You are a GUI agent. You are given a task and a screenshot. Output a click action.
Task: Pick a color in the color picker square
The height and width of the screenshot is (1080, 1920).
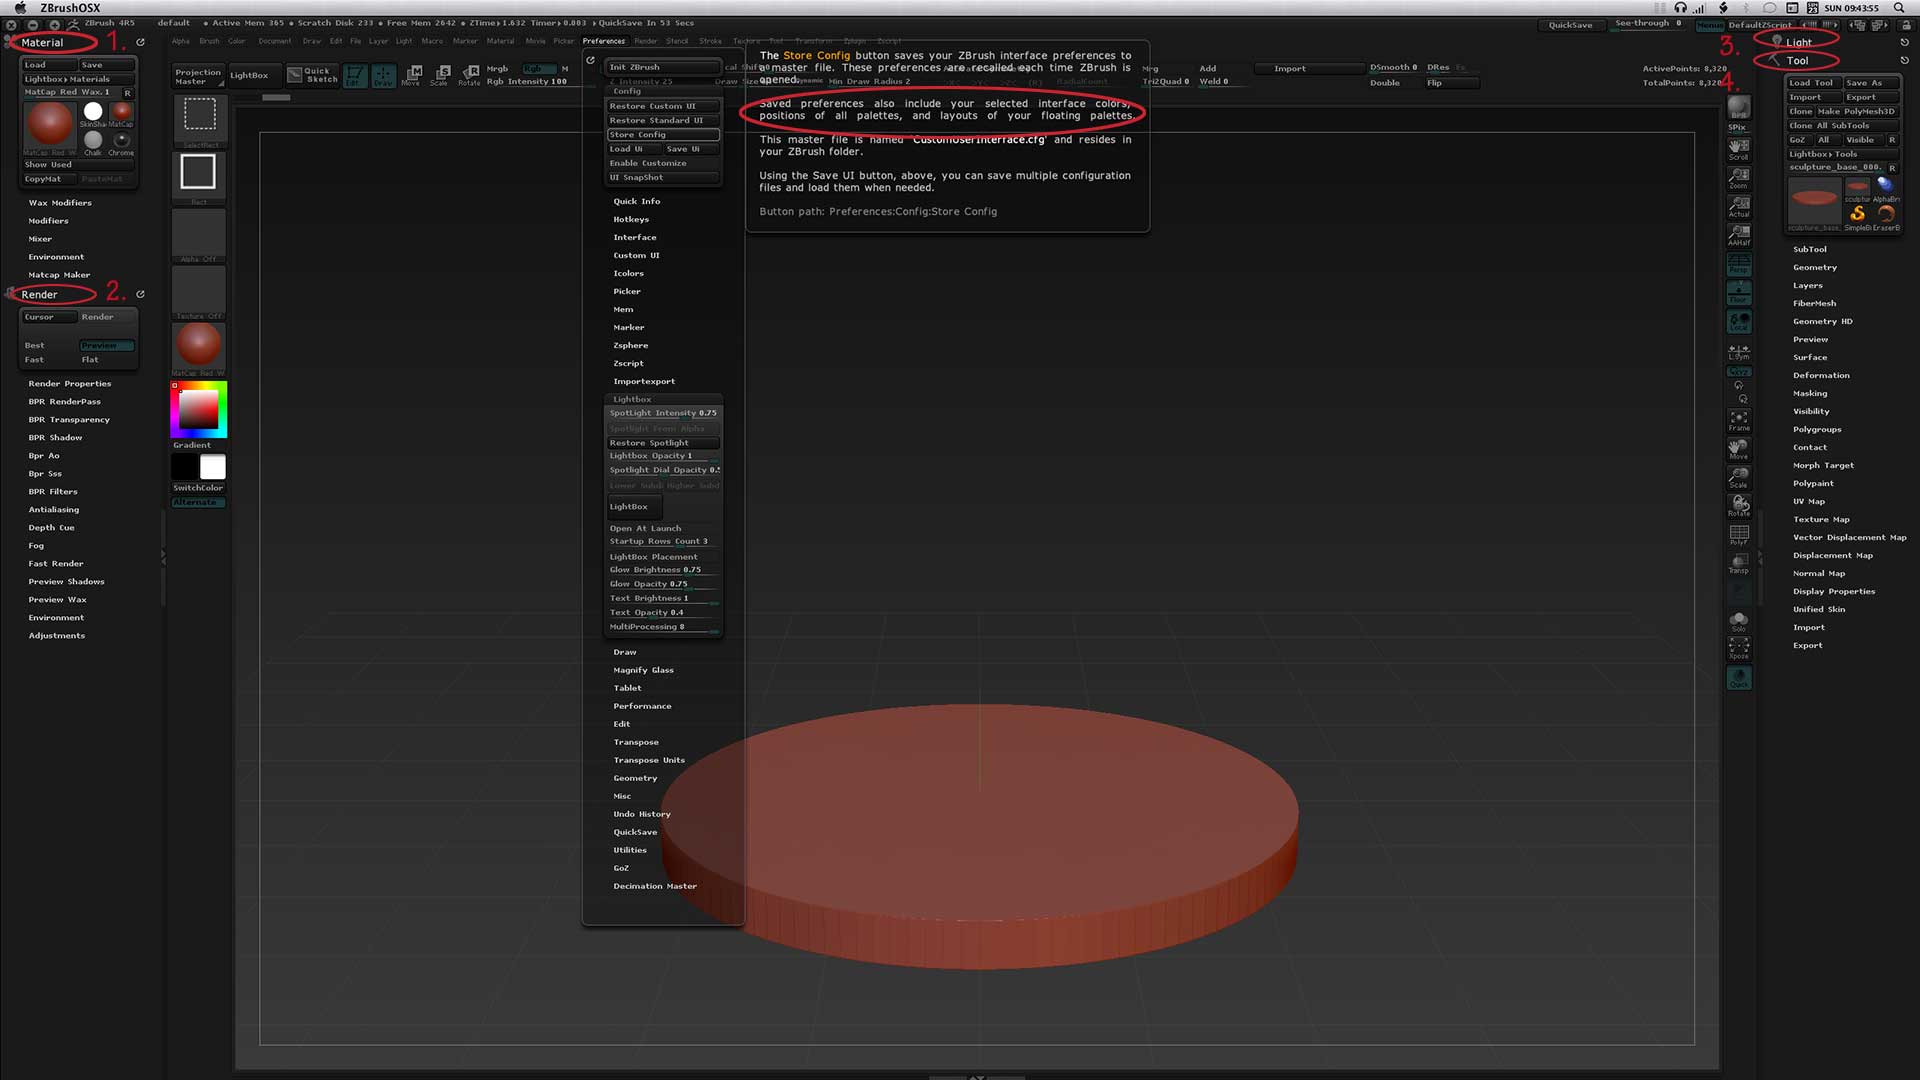coord(198,409)
